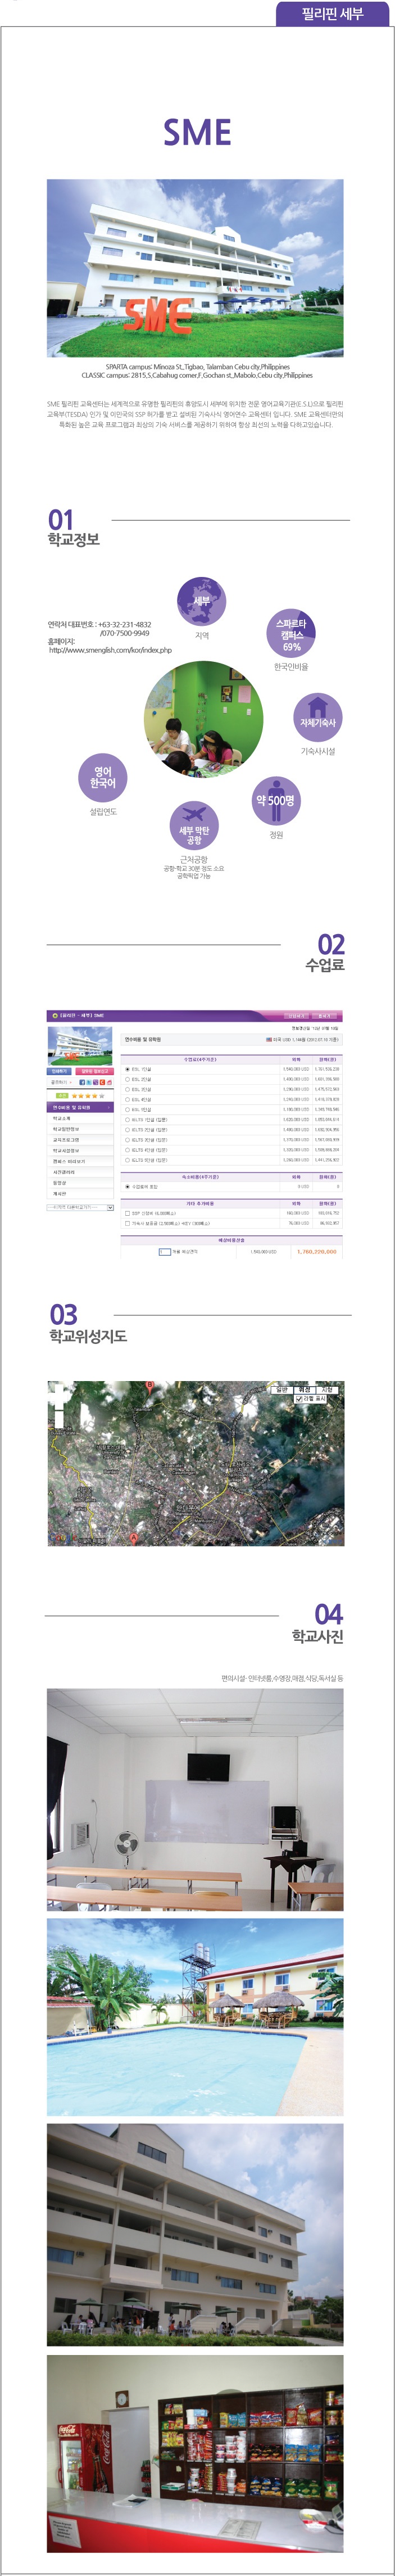Image resolution: width=395 pixels, height=2576 pixels.
Task: Click the 스파르타 캠퍼스 69% pie icon
Action: (x=291, y=633)
